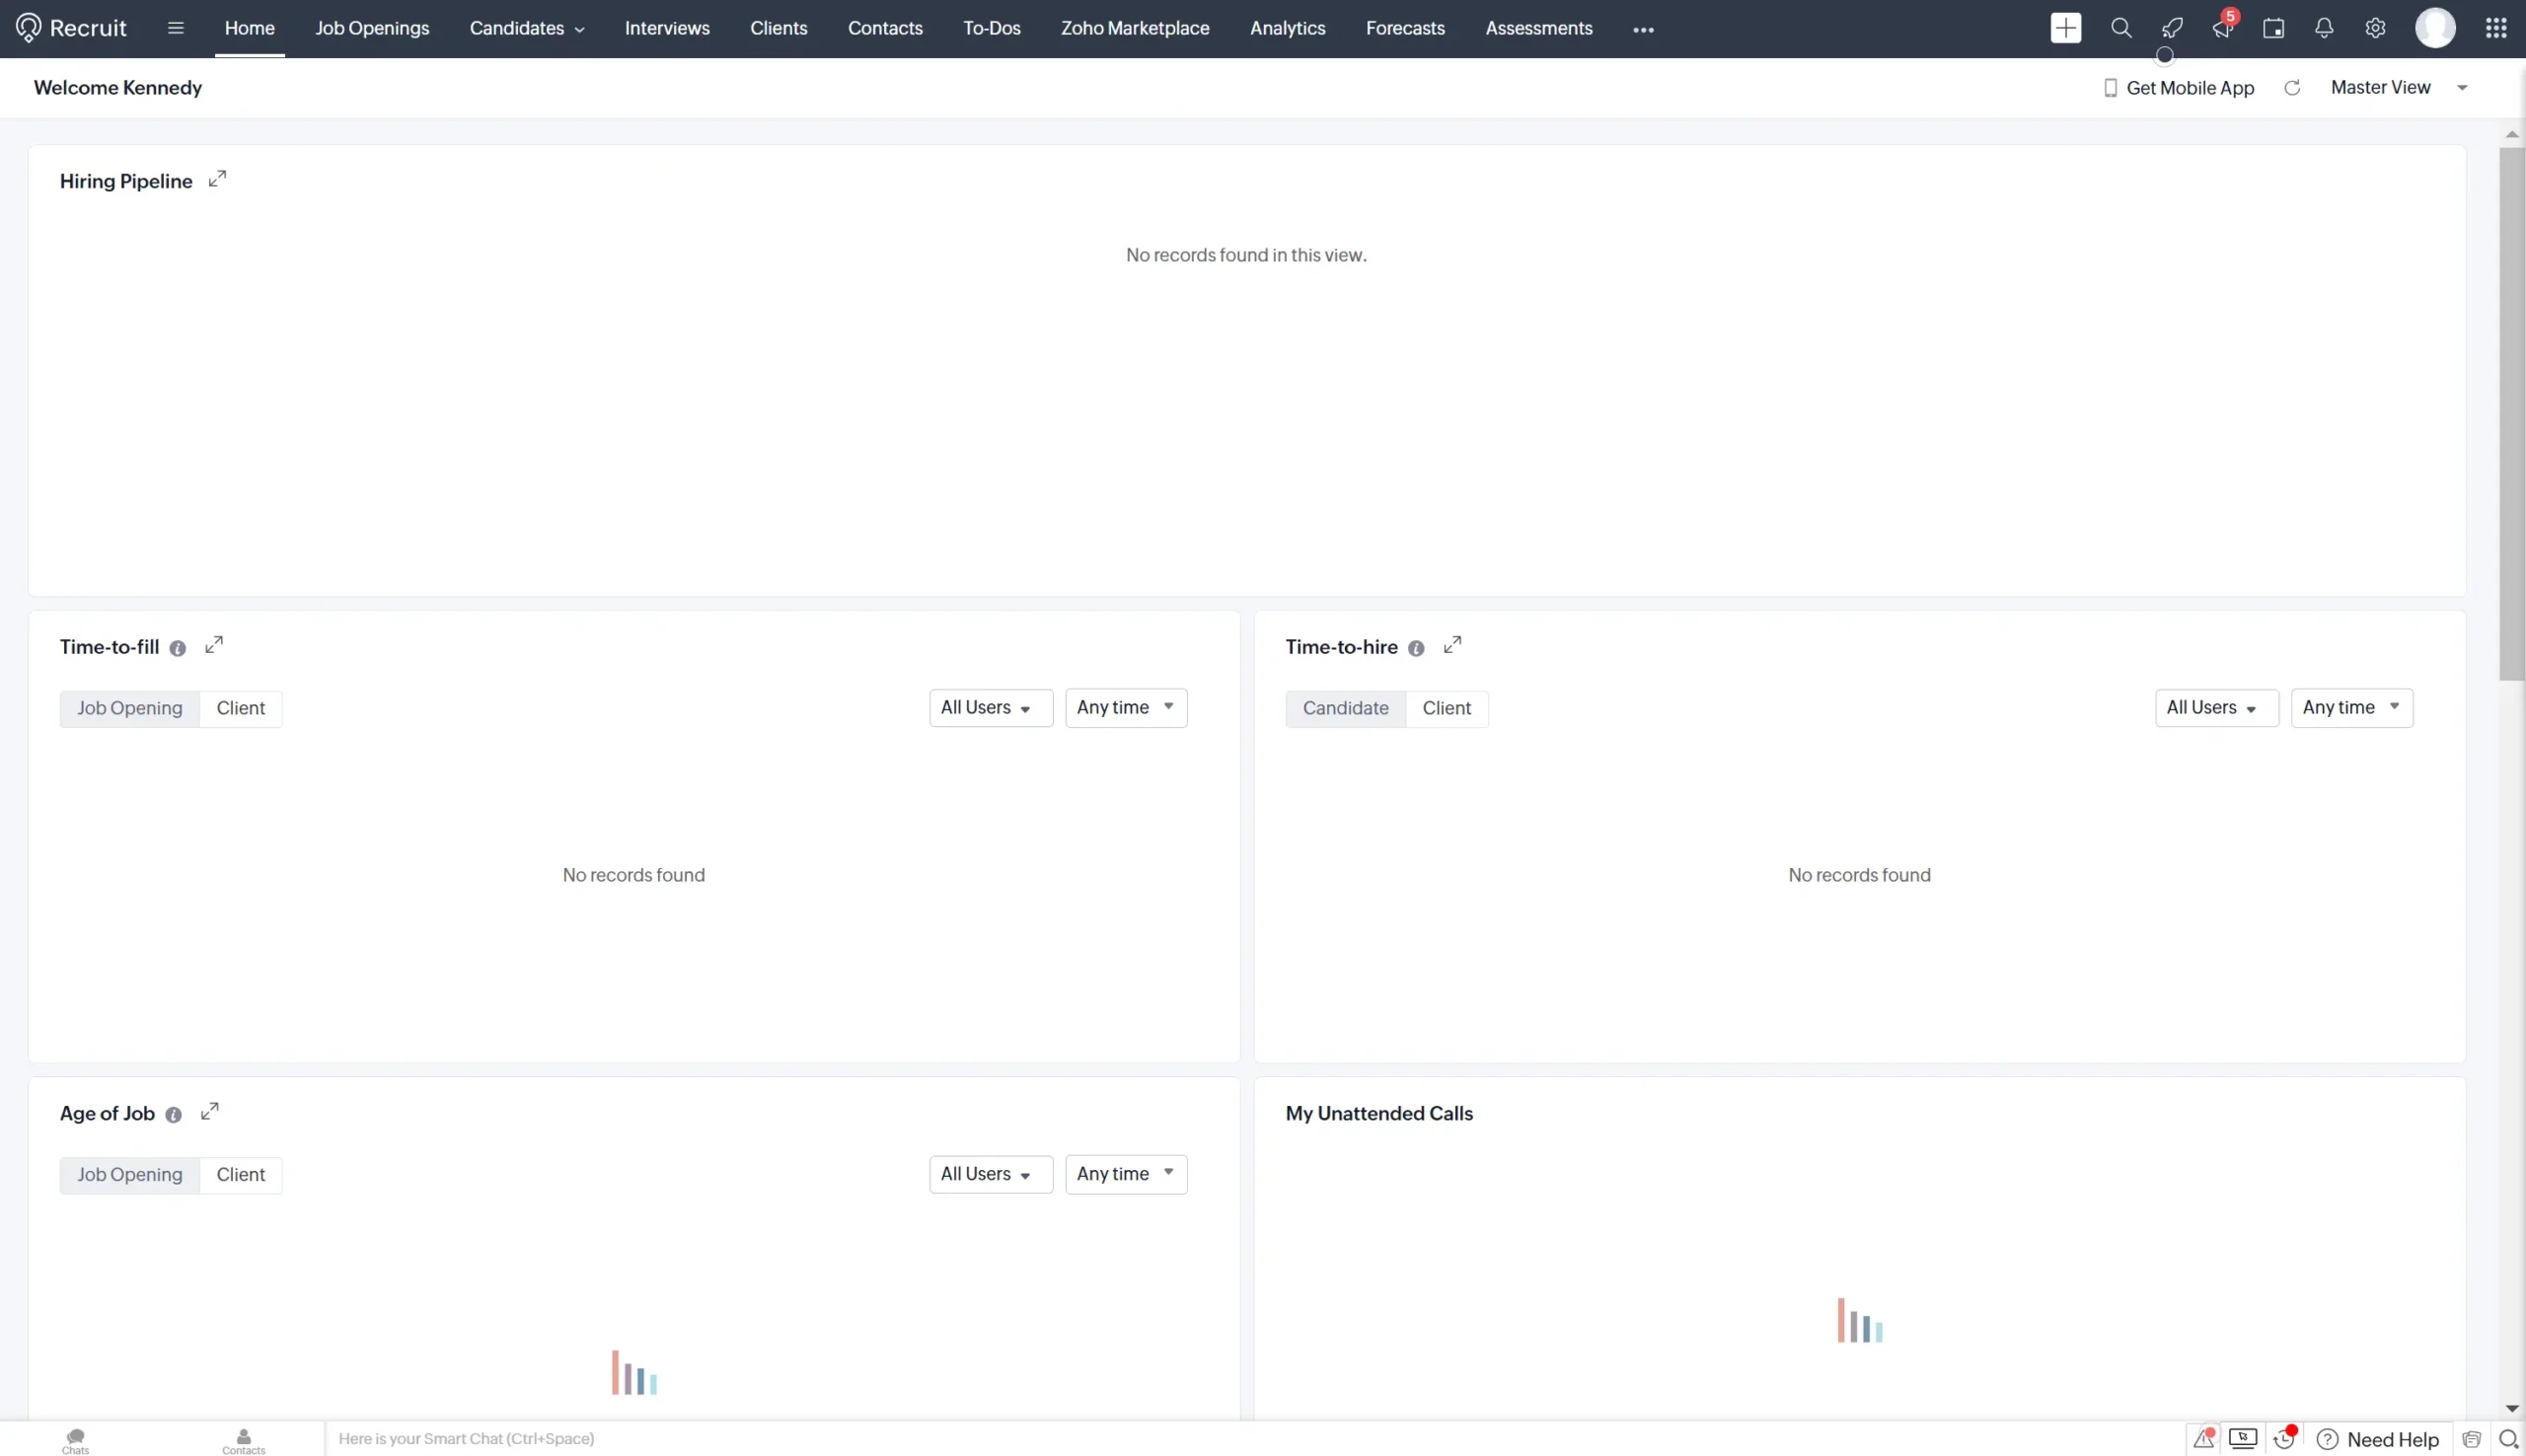Refresh the dashboard using the reload icon
This screenshot has width=2526, height=1456.
click(2291, 87)
